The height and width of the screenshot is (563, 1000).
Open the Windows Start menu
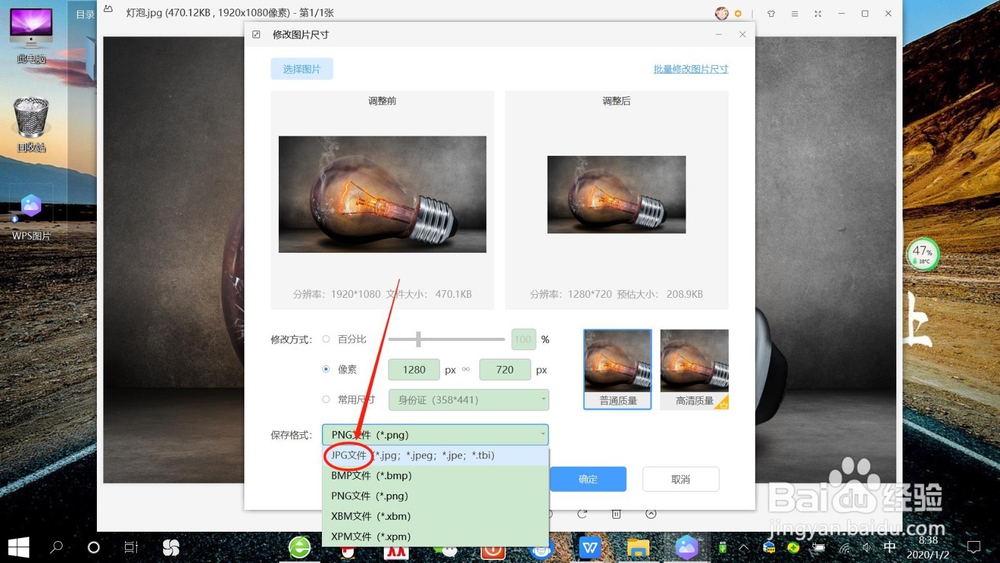tap(18, 547)
